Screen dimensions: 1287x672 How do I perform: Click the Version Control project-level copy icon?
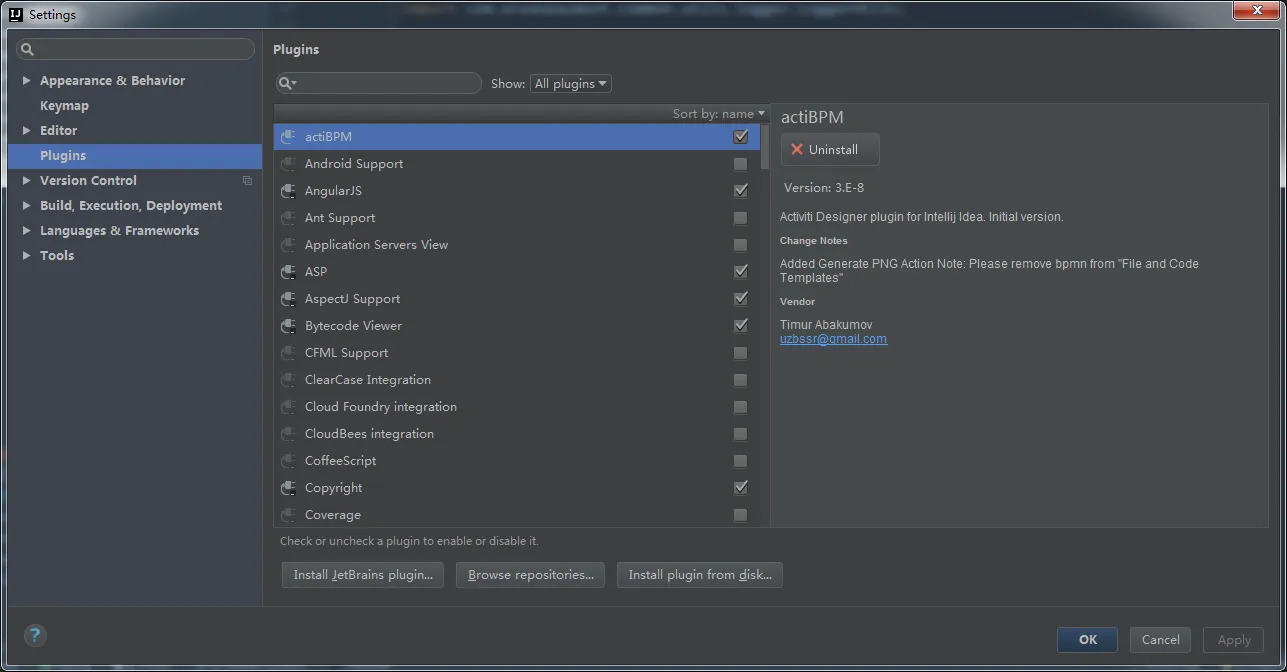[x=248, y=181]
